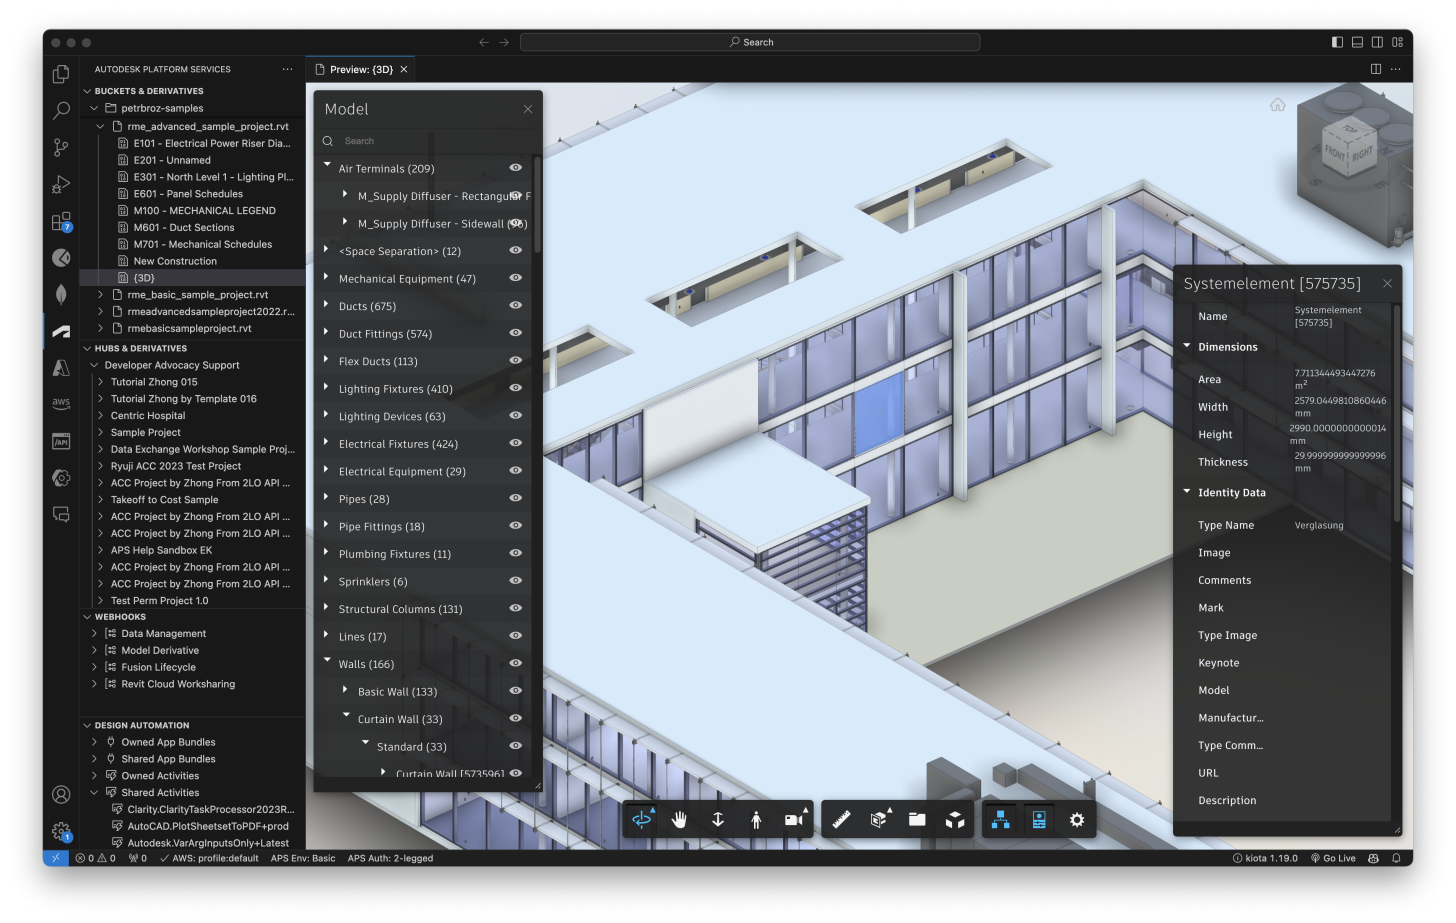
Task: Hide the Duct Fittings (574) category
Action: [516, 333]
